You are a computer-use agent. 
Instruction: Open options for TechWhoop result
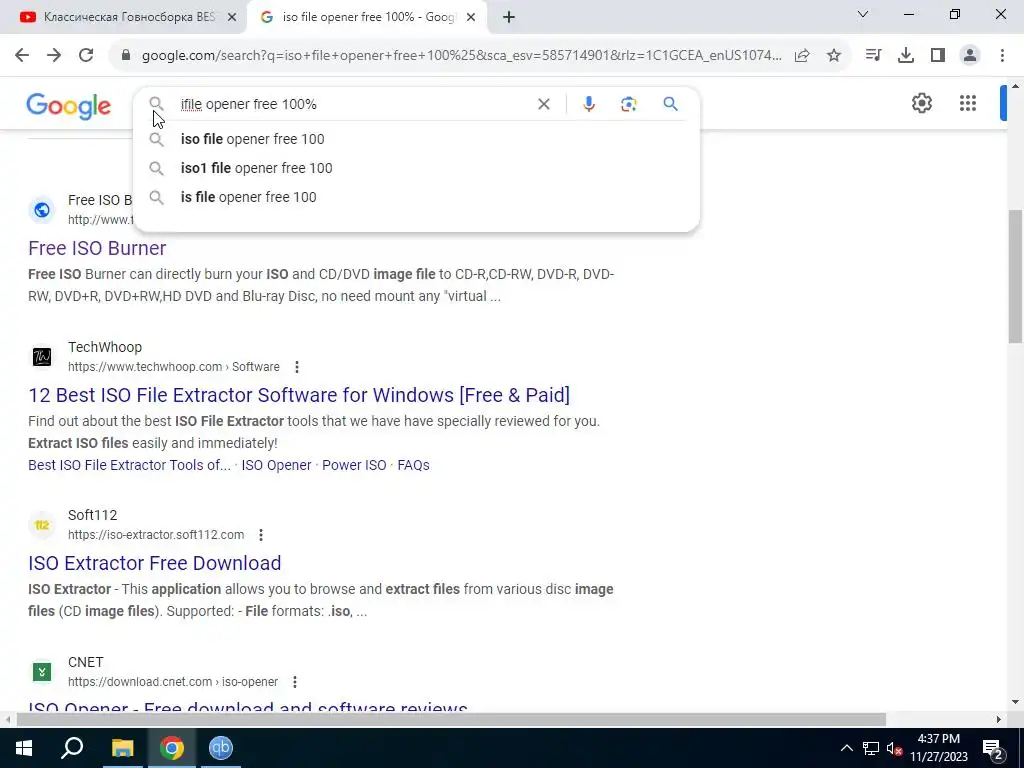(296, 367)
